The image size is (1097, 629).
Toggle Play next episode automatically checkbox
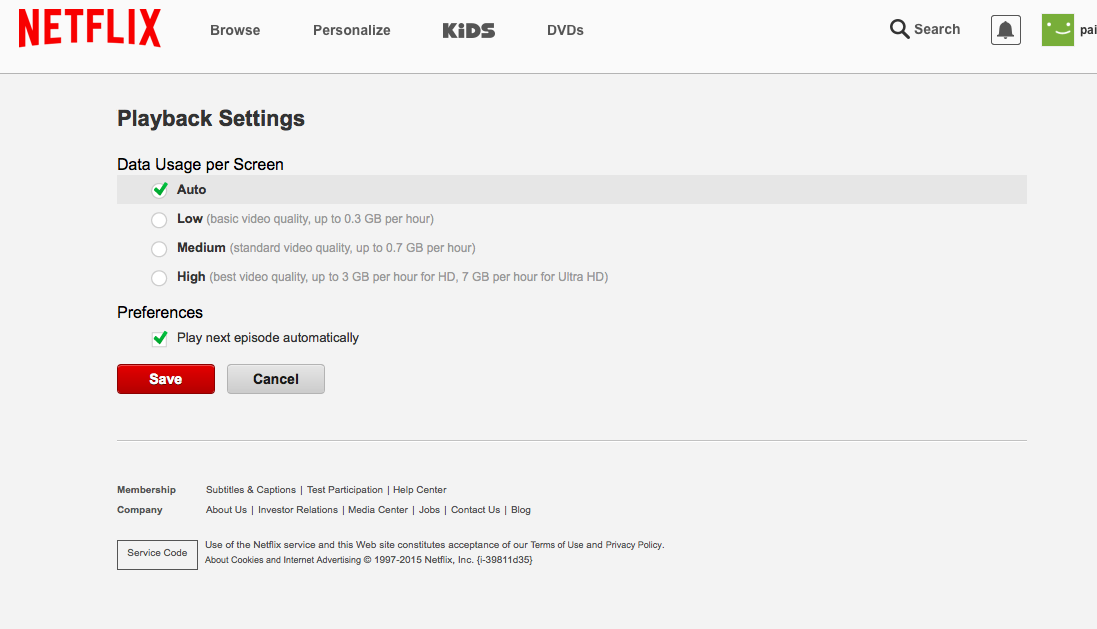pos(159,338)
